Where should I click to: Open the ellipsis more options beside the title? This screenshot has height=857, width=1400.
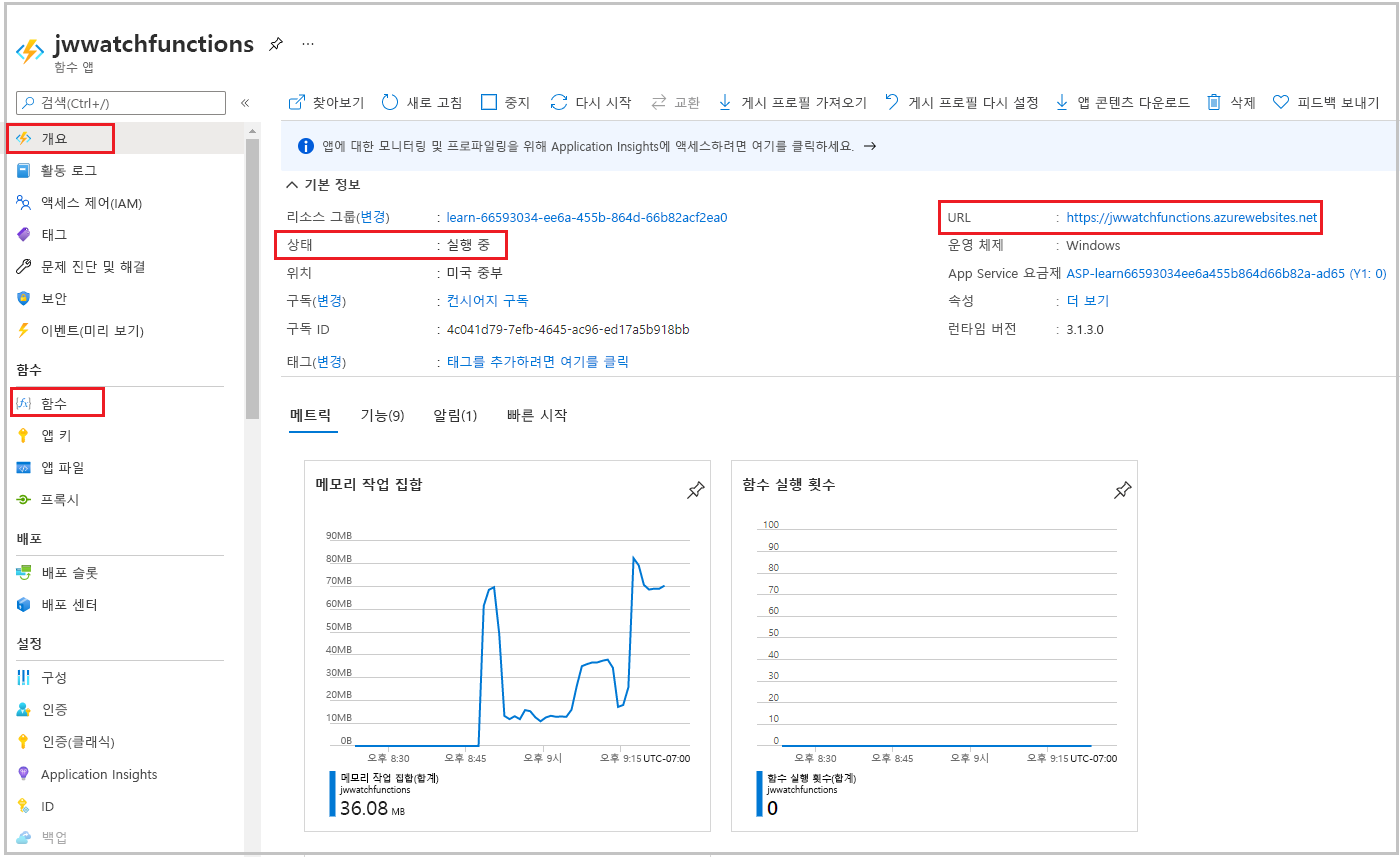pyautogui.click(x=308, y=44)
